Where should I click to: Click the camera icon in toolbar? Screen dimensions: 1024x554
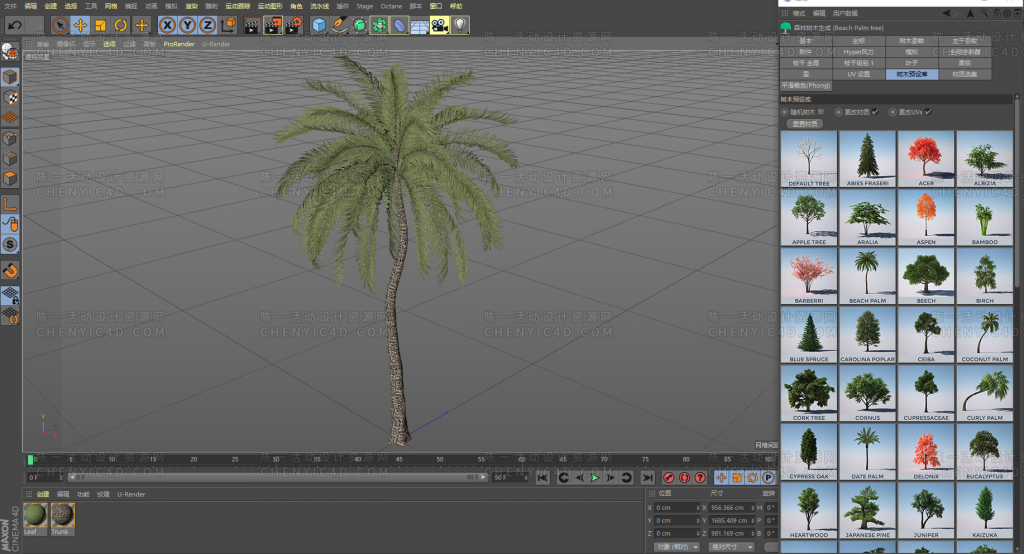(x=439, y=25)
